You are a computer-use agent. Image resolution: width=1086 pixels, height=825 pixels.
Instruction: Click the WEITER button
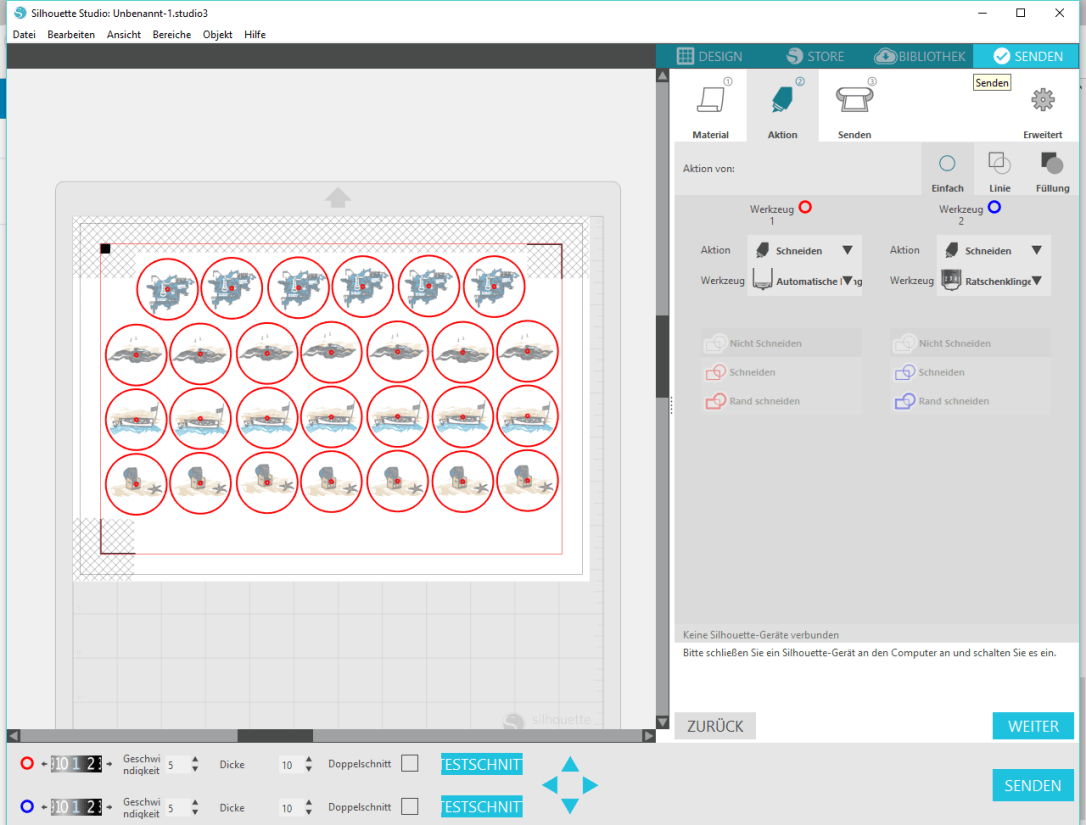point(1033,726)
